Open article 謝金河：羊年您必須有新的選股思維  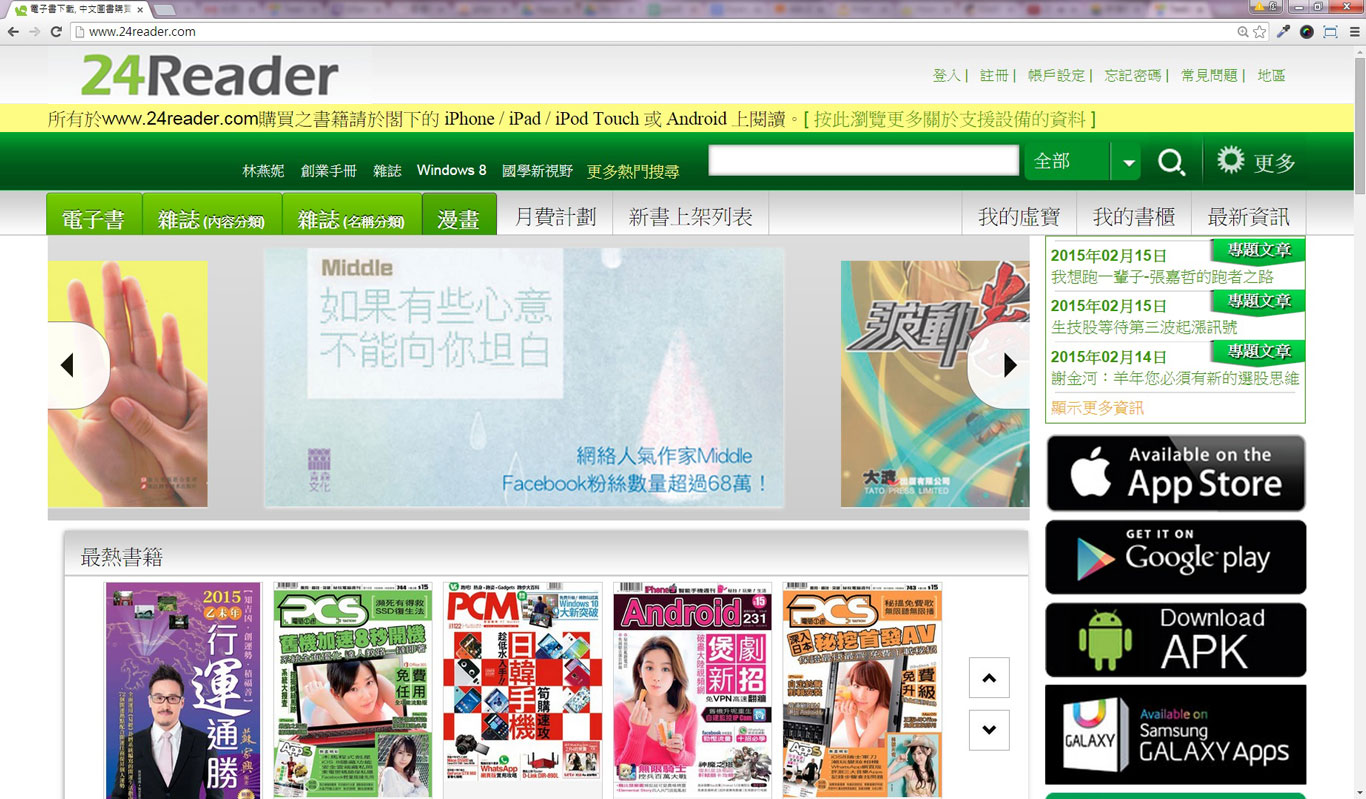tap(1175, 378)
